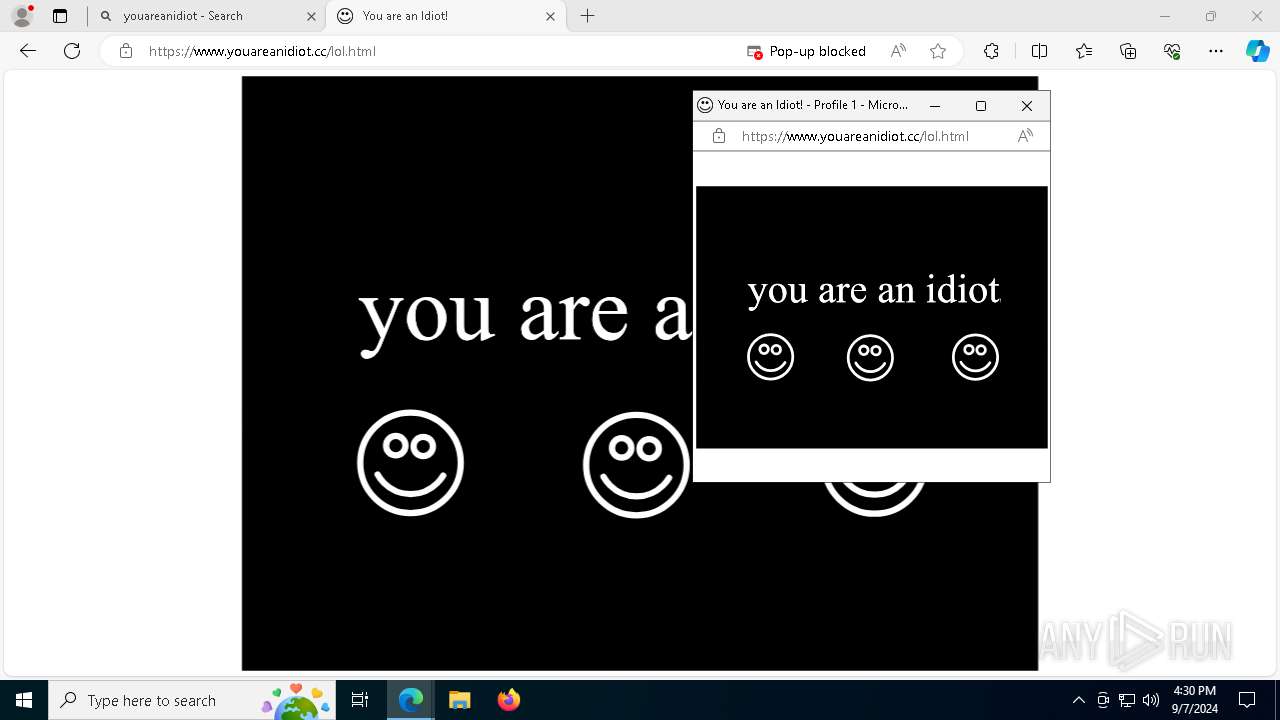Open the Collections icon

point(1128,51)
